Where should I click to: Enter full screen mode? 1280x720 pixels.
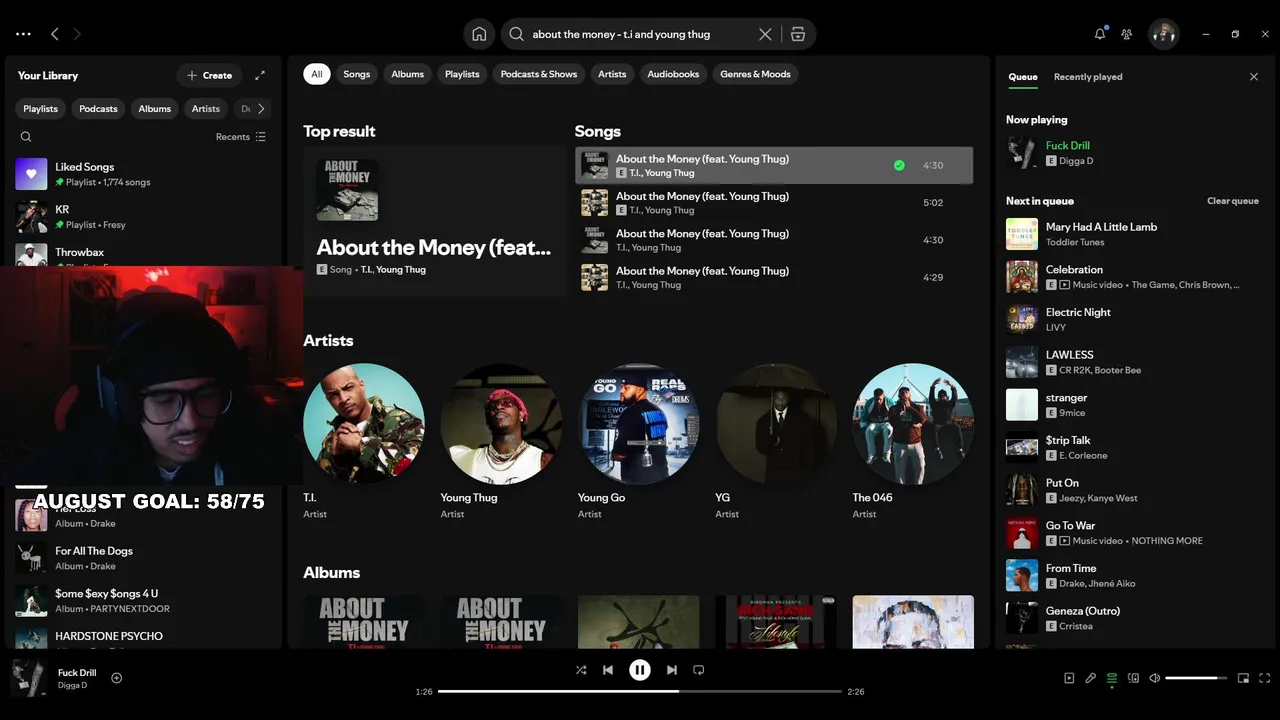(x=1265, y=678)
